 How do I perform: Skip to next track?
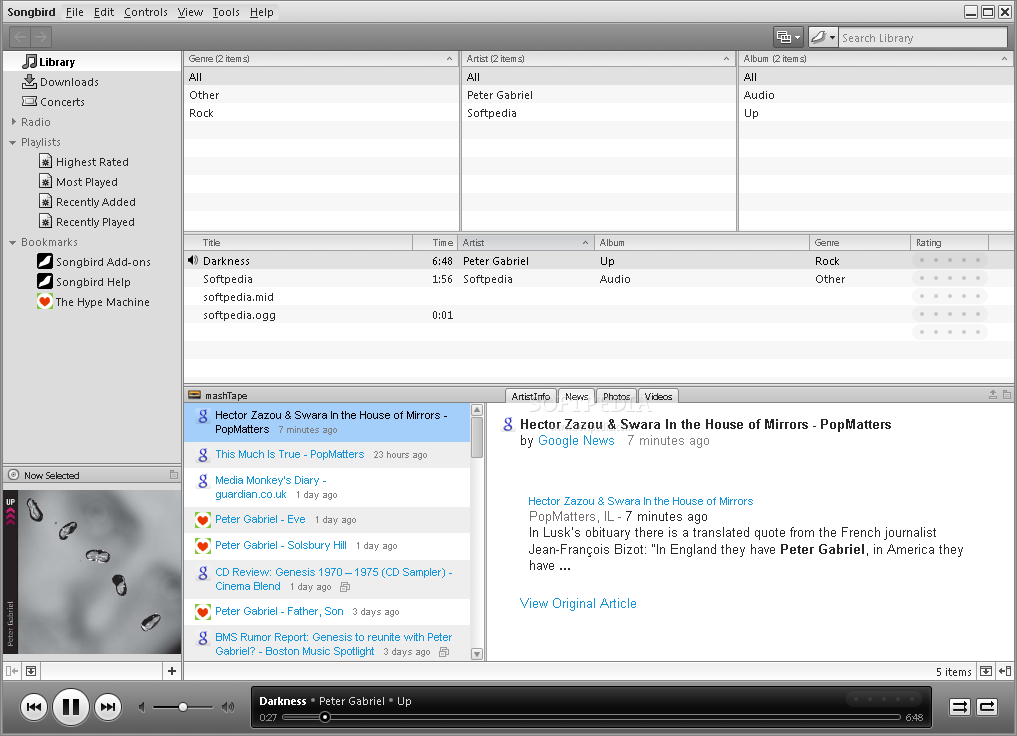(108, 707)
